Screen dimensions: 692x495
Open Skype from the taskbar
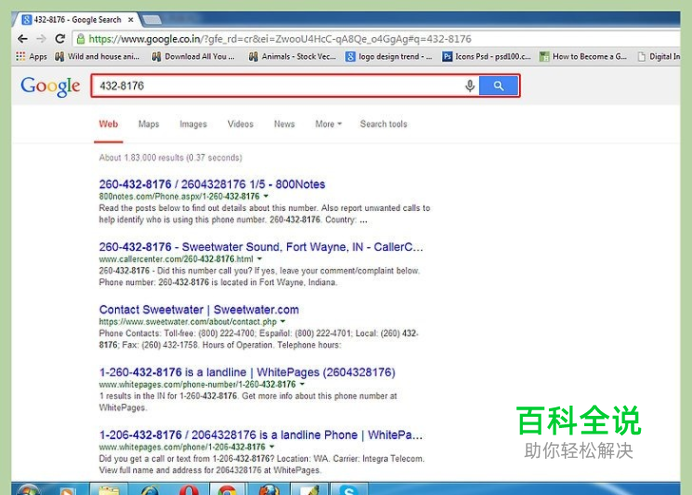coord(349,490)
